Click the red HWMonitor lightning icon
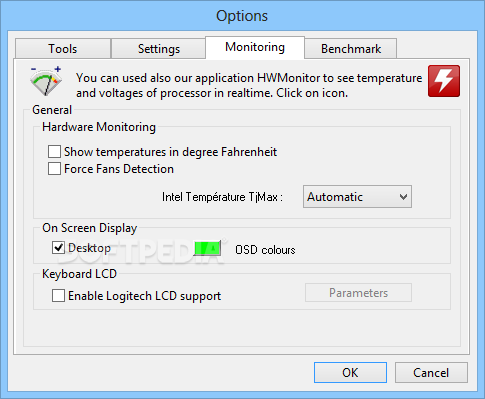Image resolution: width=485 pixels, height=399 pixels. 444,81
